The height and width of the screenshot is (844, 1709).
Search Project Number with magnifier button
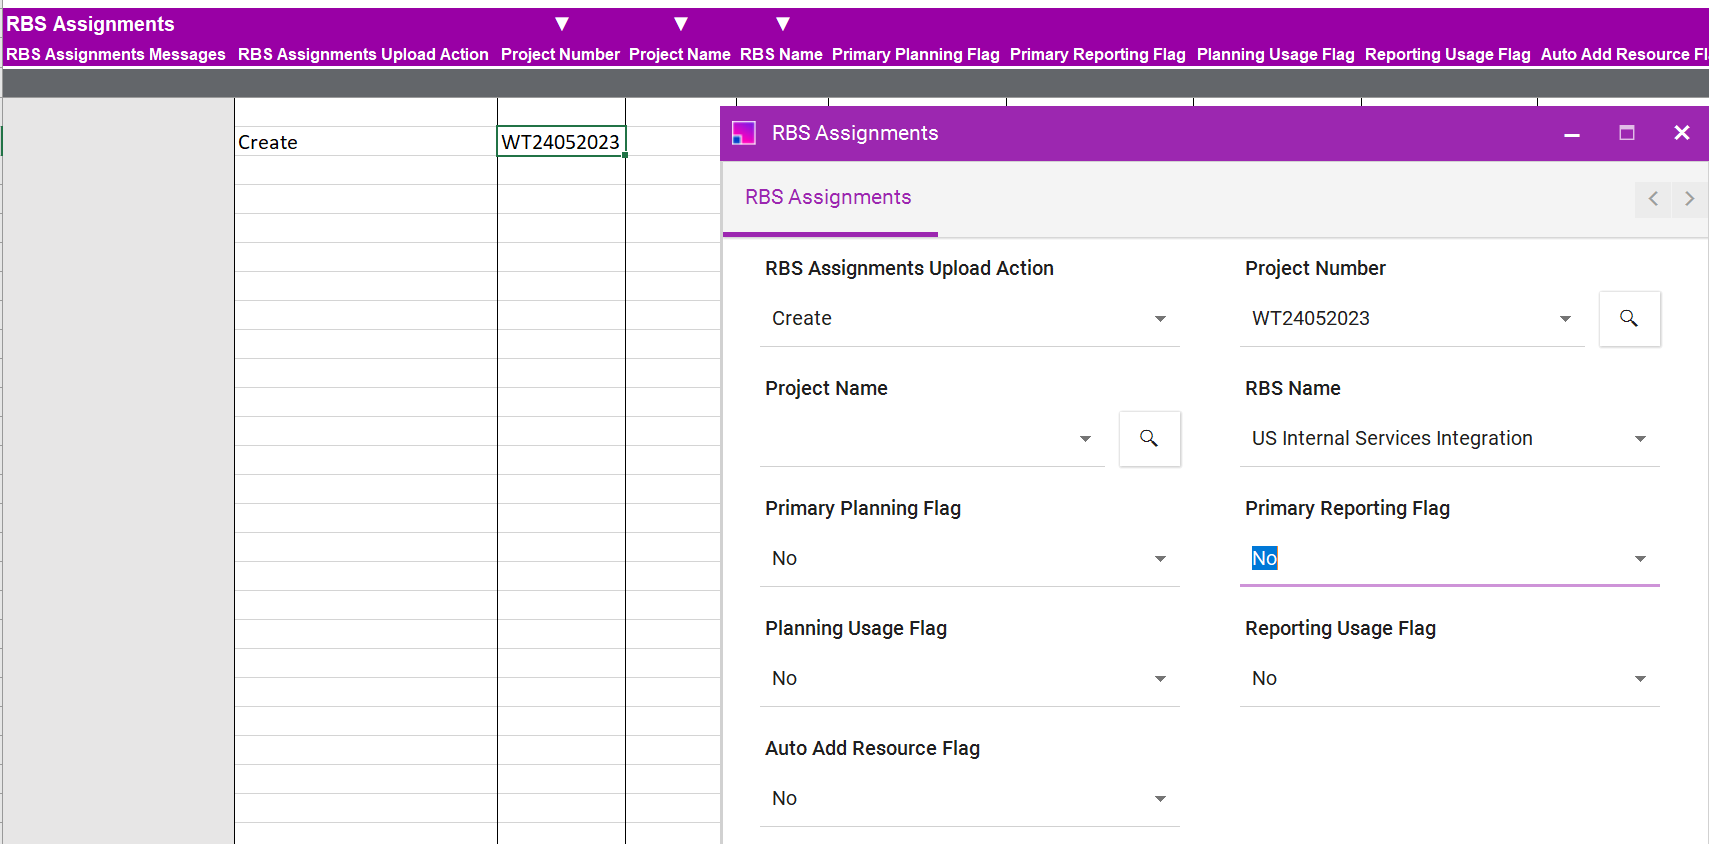click(1629, 319)
